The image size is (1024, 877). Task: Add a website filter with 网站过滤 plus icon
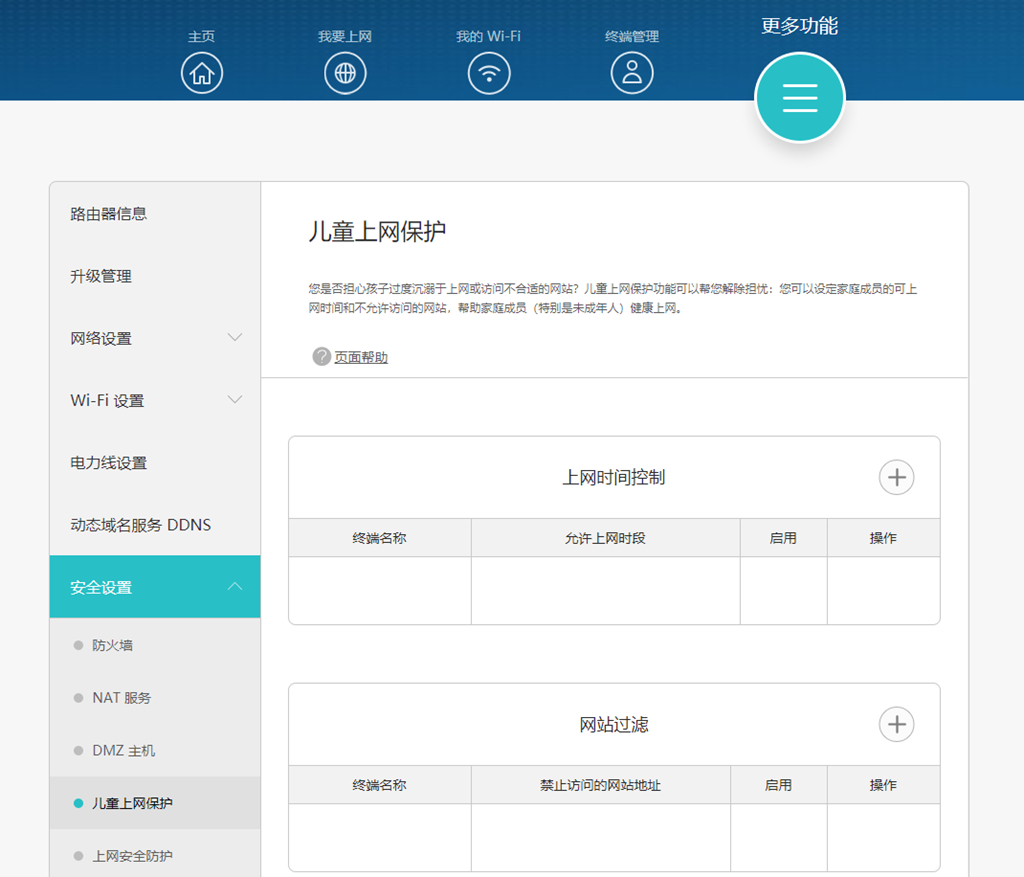(896, 724)
